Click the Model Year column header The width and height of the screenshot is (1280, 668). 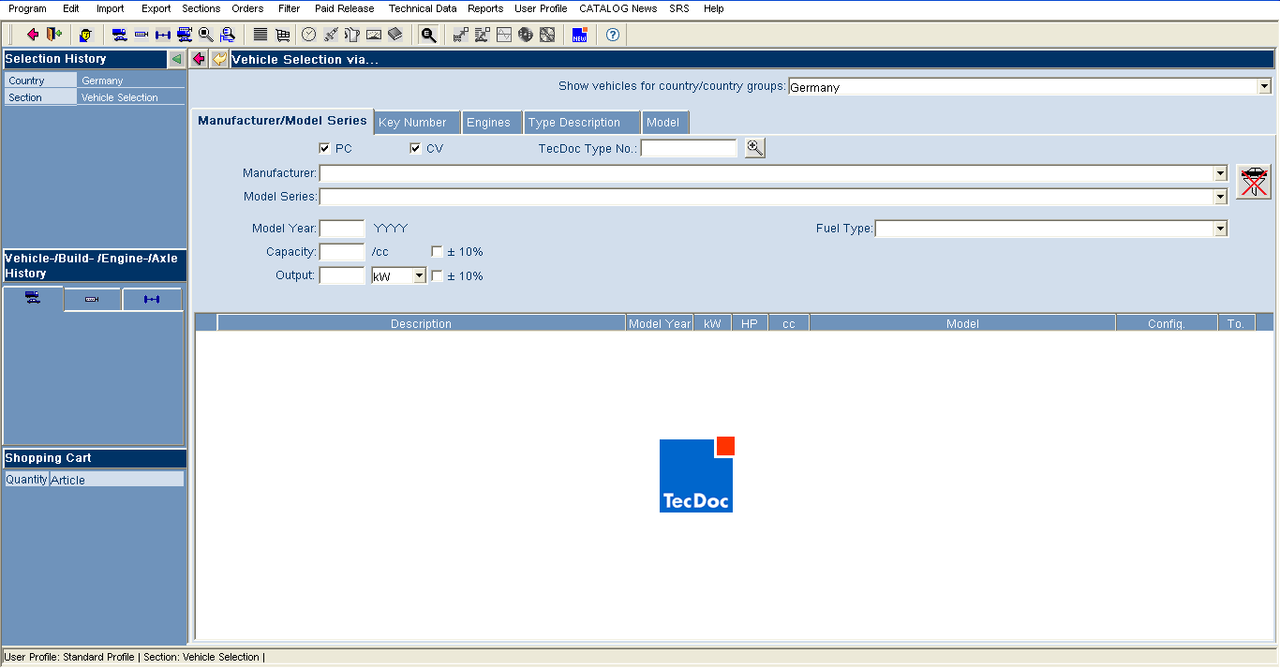[660, 323]
